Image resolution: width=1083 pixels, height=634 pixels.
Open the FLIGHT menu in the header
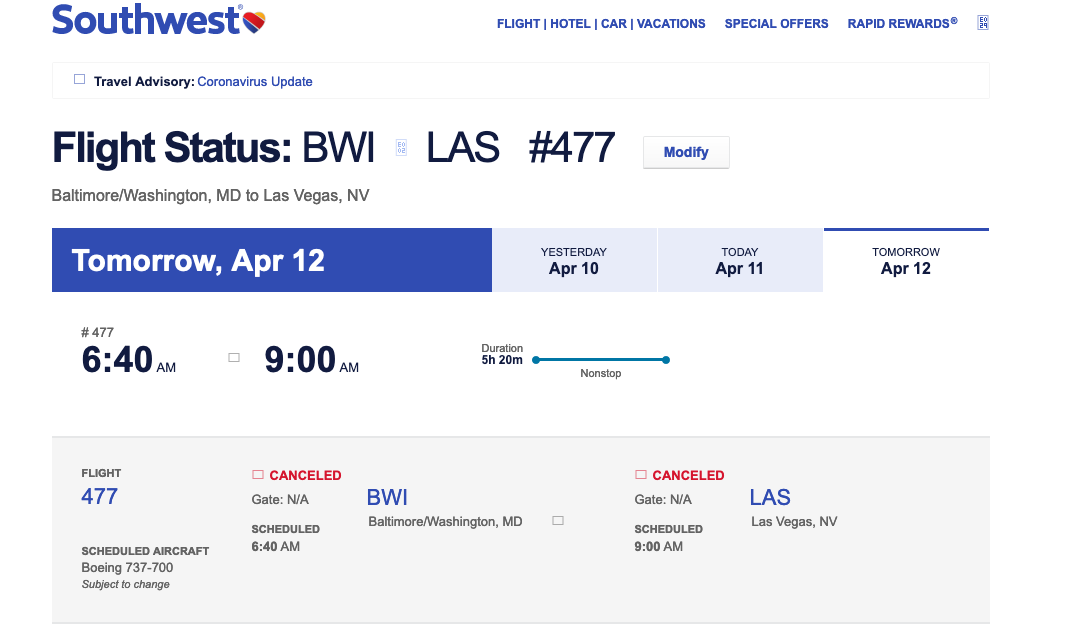click(518, 24)
